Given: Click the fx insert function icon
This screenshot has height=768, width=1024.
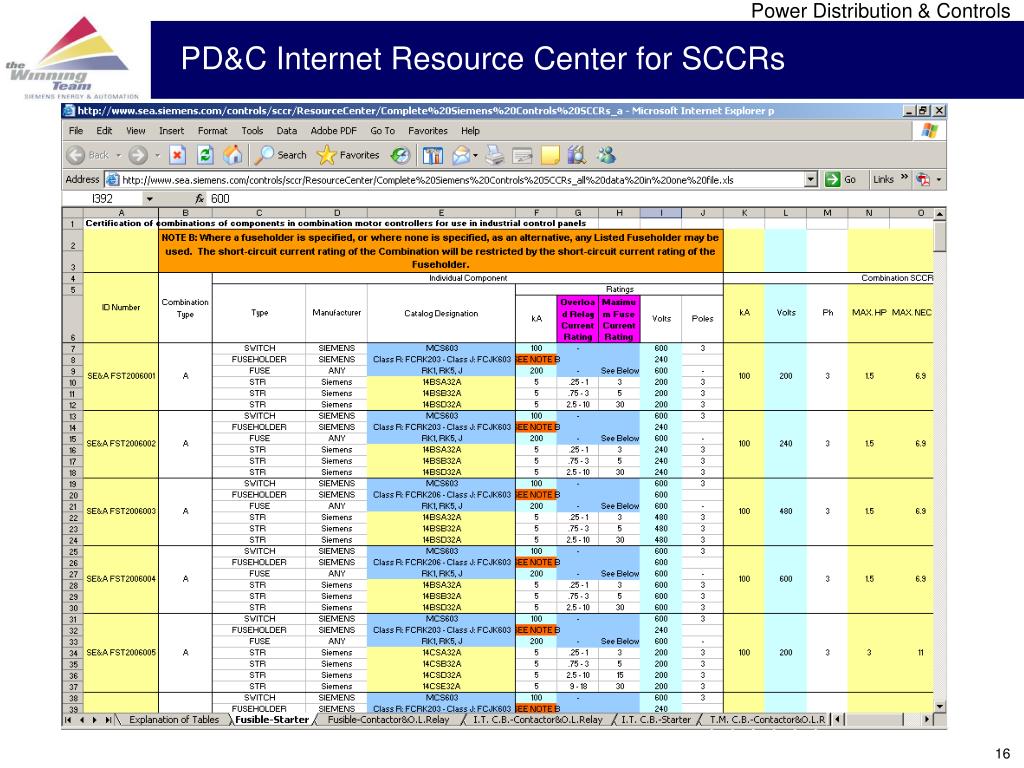Looking at the screenshot, I should point(199,199).
